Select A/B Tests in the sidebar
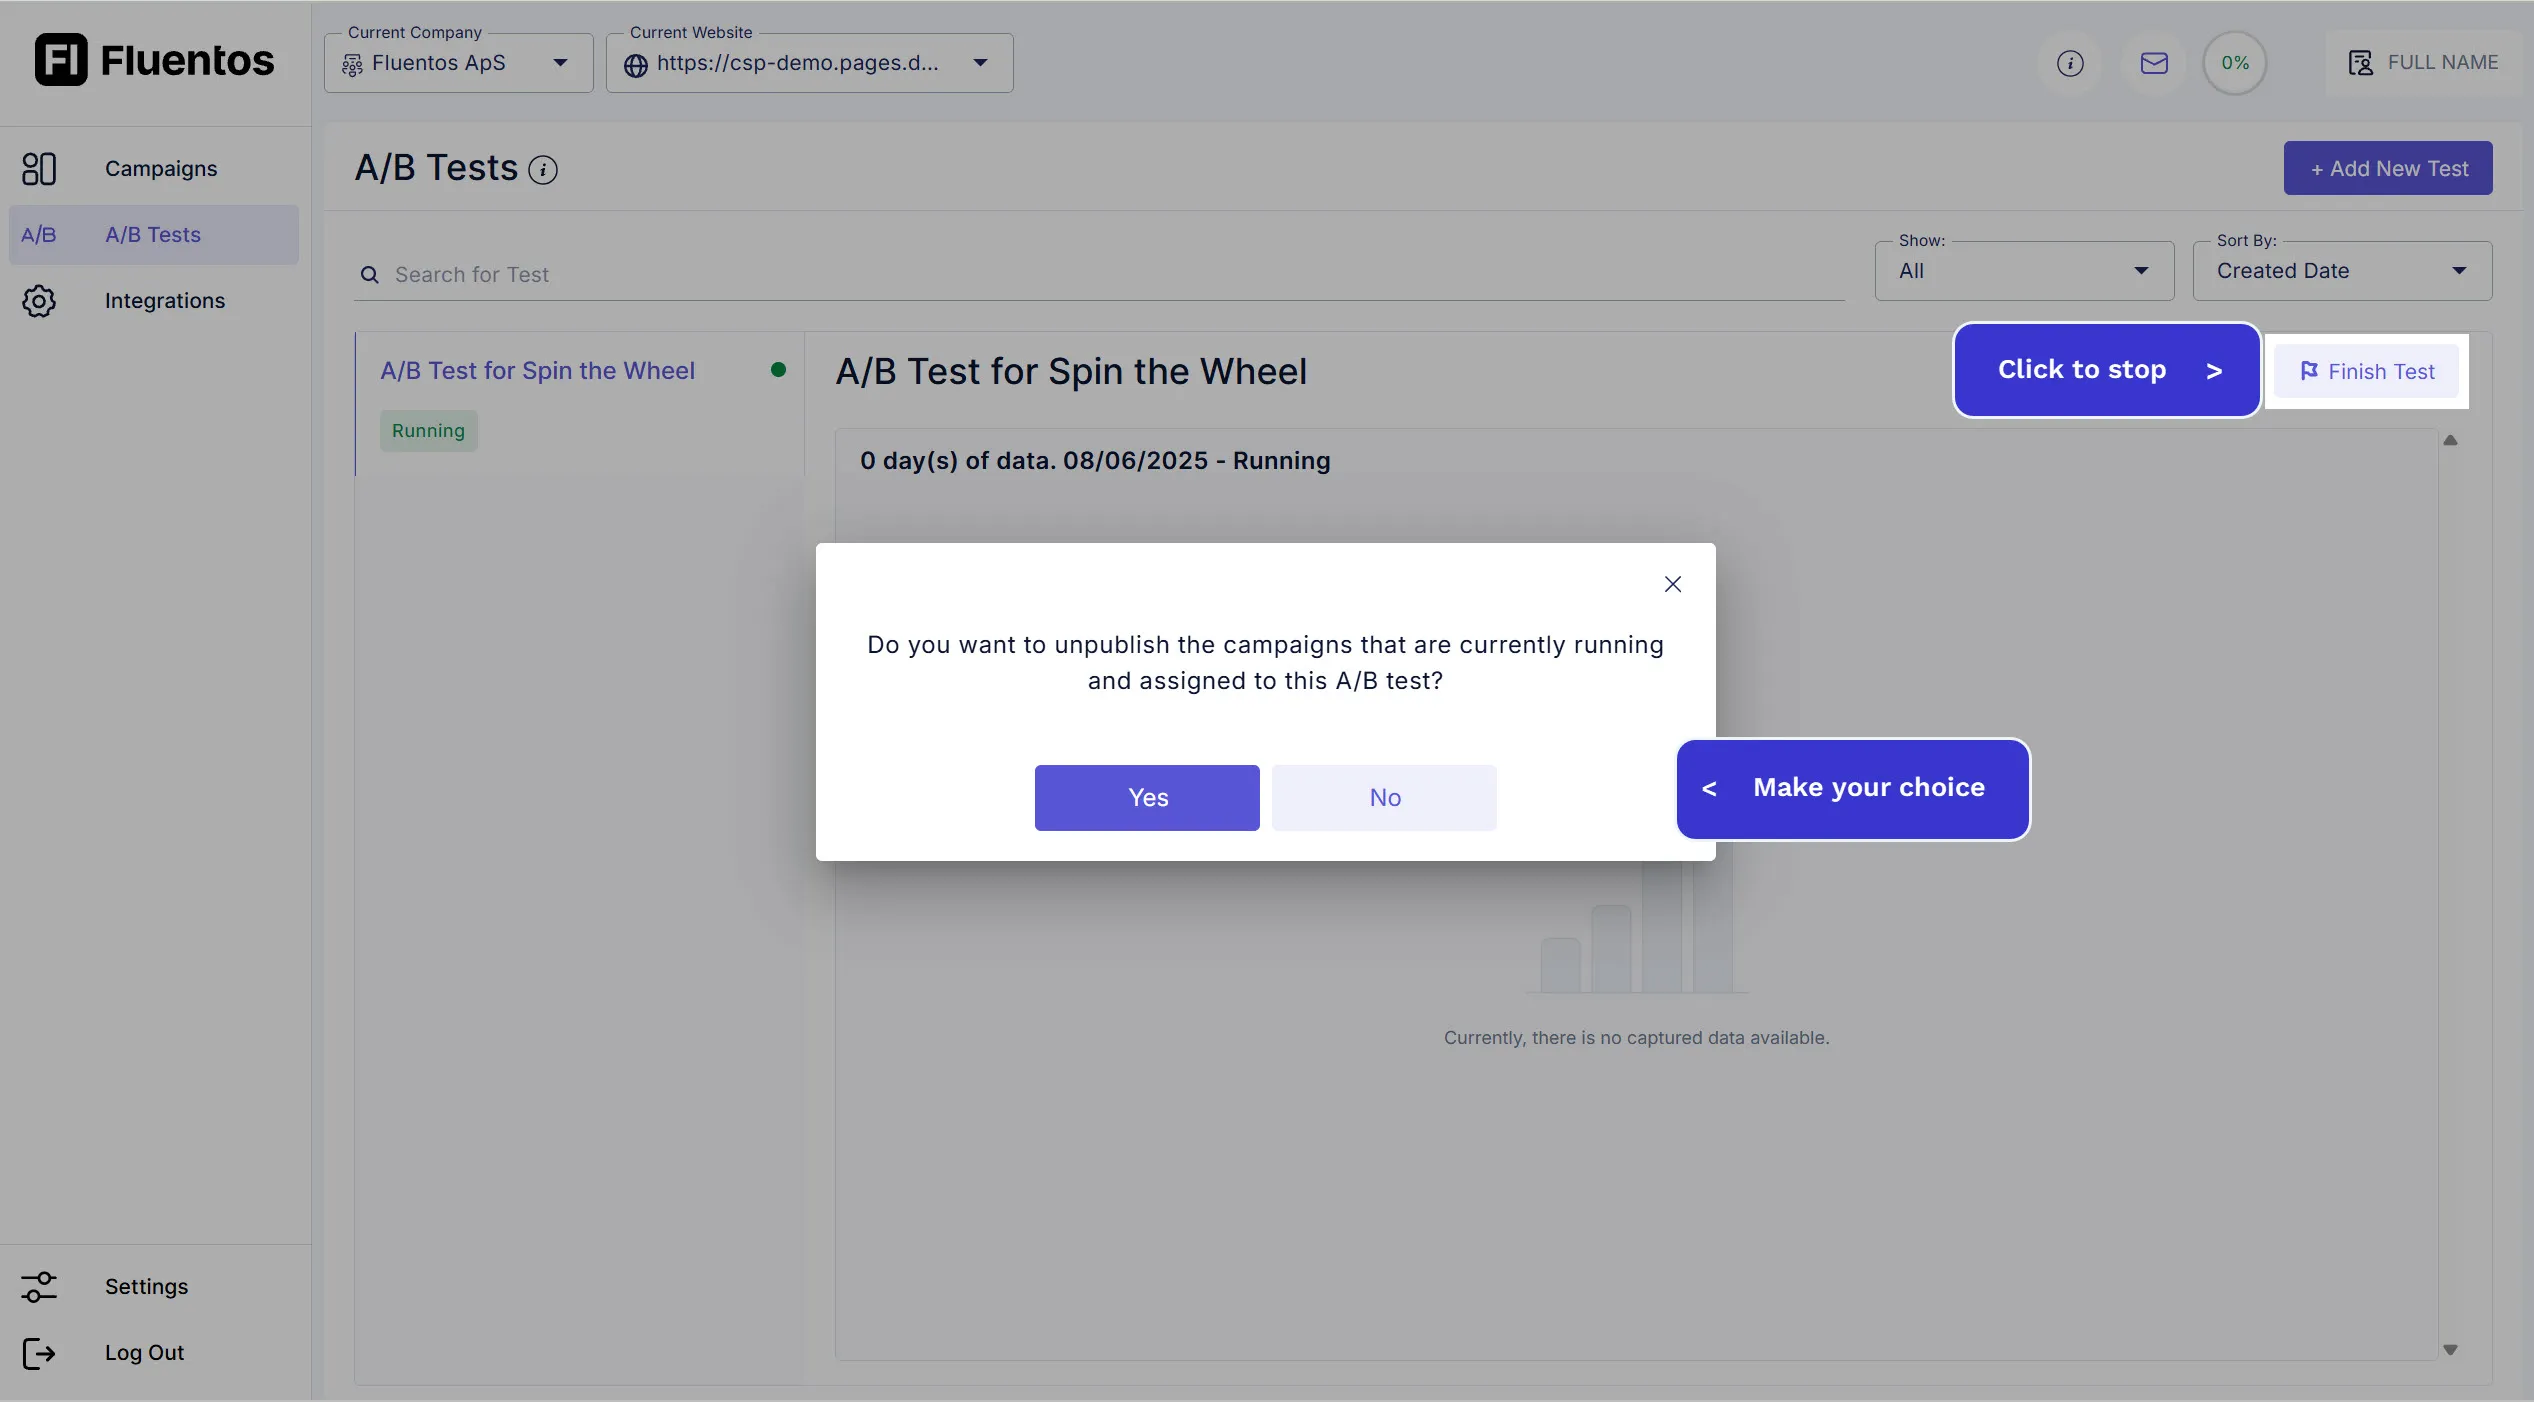The height and width of the screenshot is (1402, 2534). point(151,234)
